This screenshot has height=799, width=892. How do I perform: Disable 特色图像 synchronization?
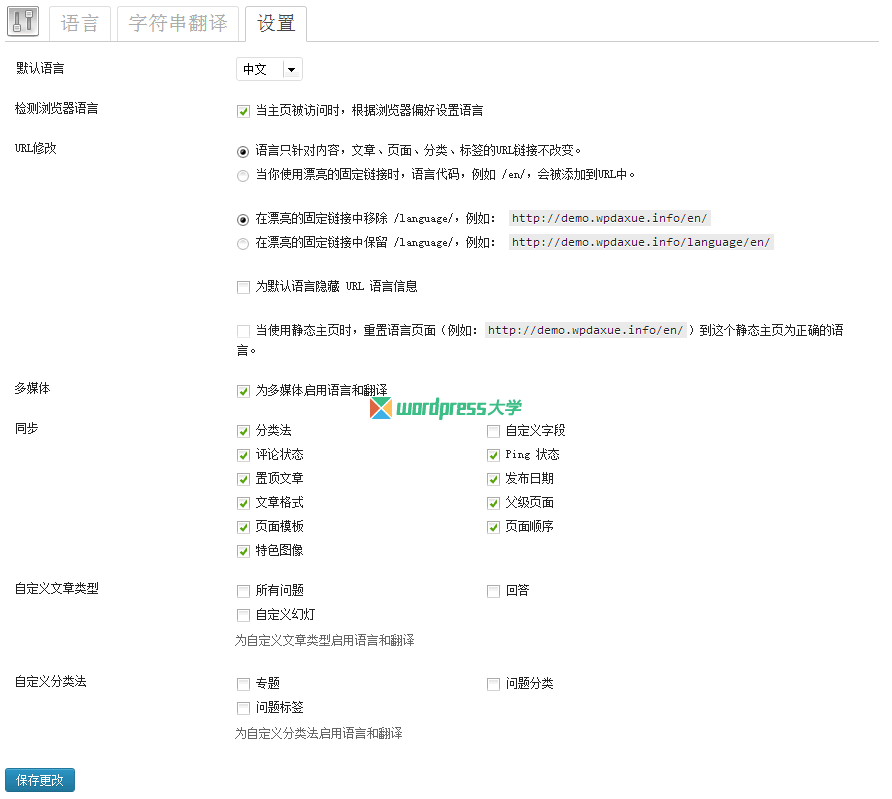click(243, 550)
